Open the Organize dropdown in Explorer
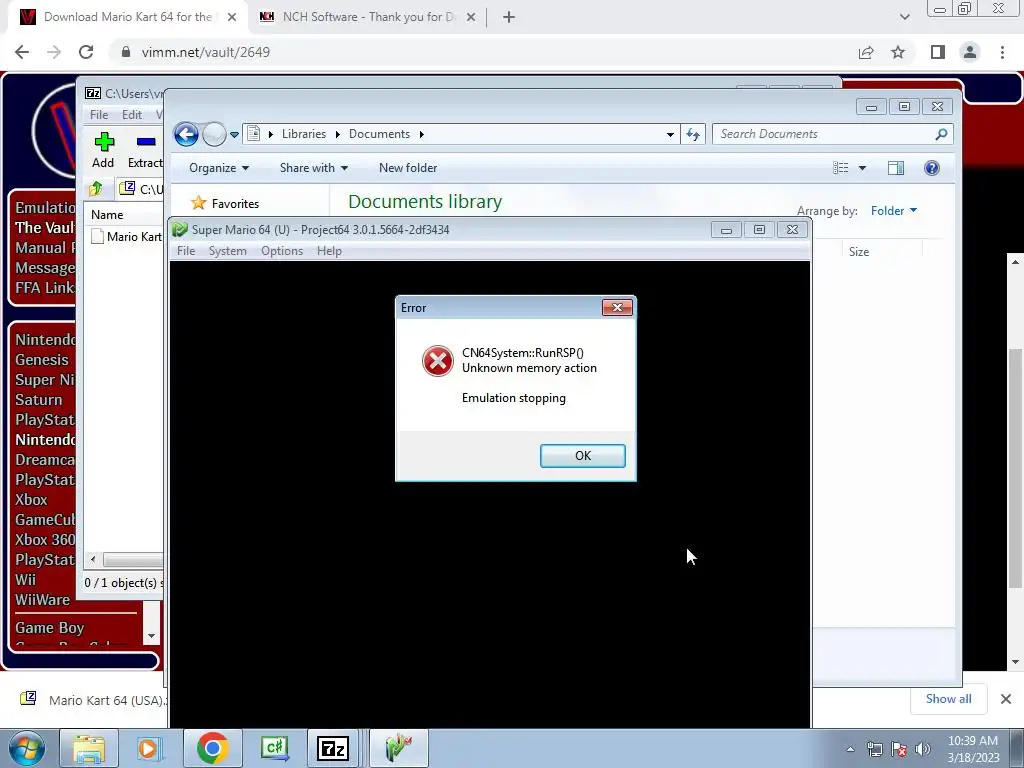Viewport: 1024px width, 768px height. [x=219, y=168]
